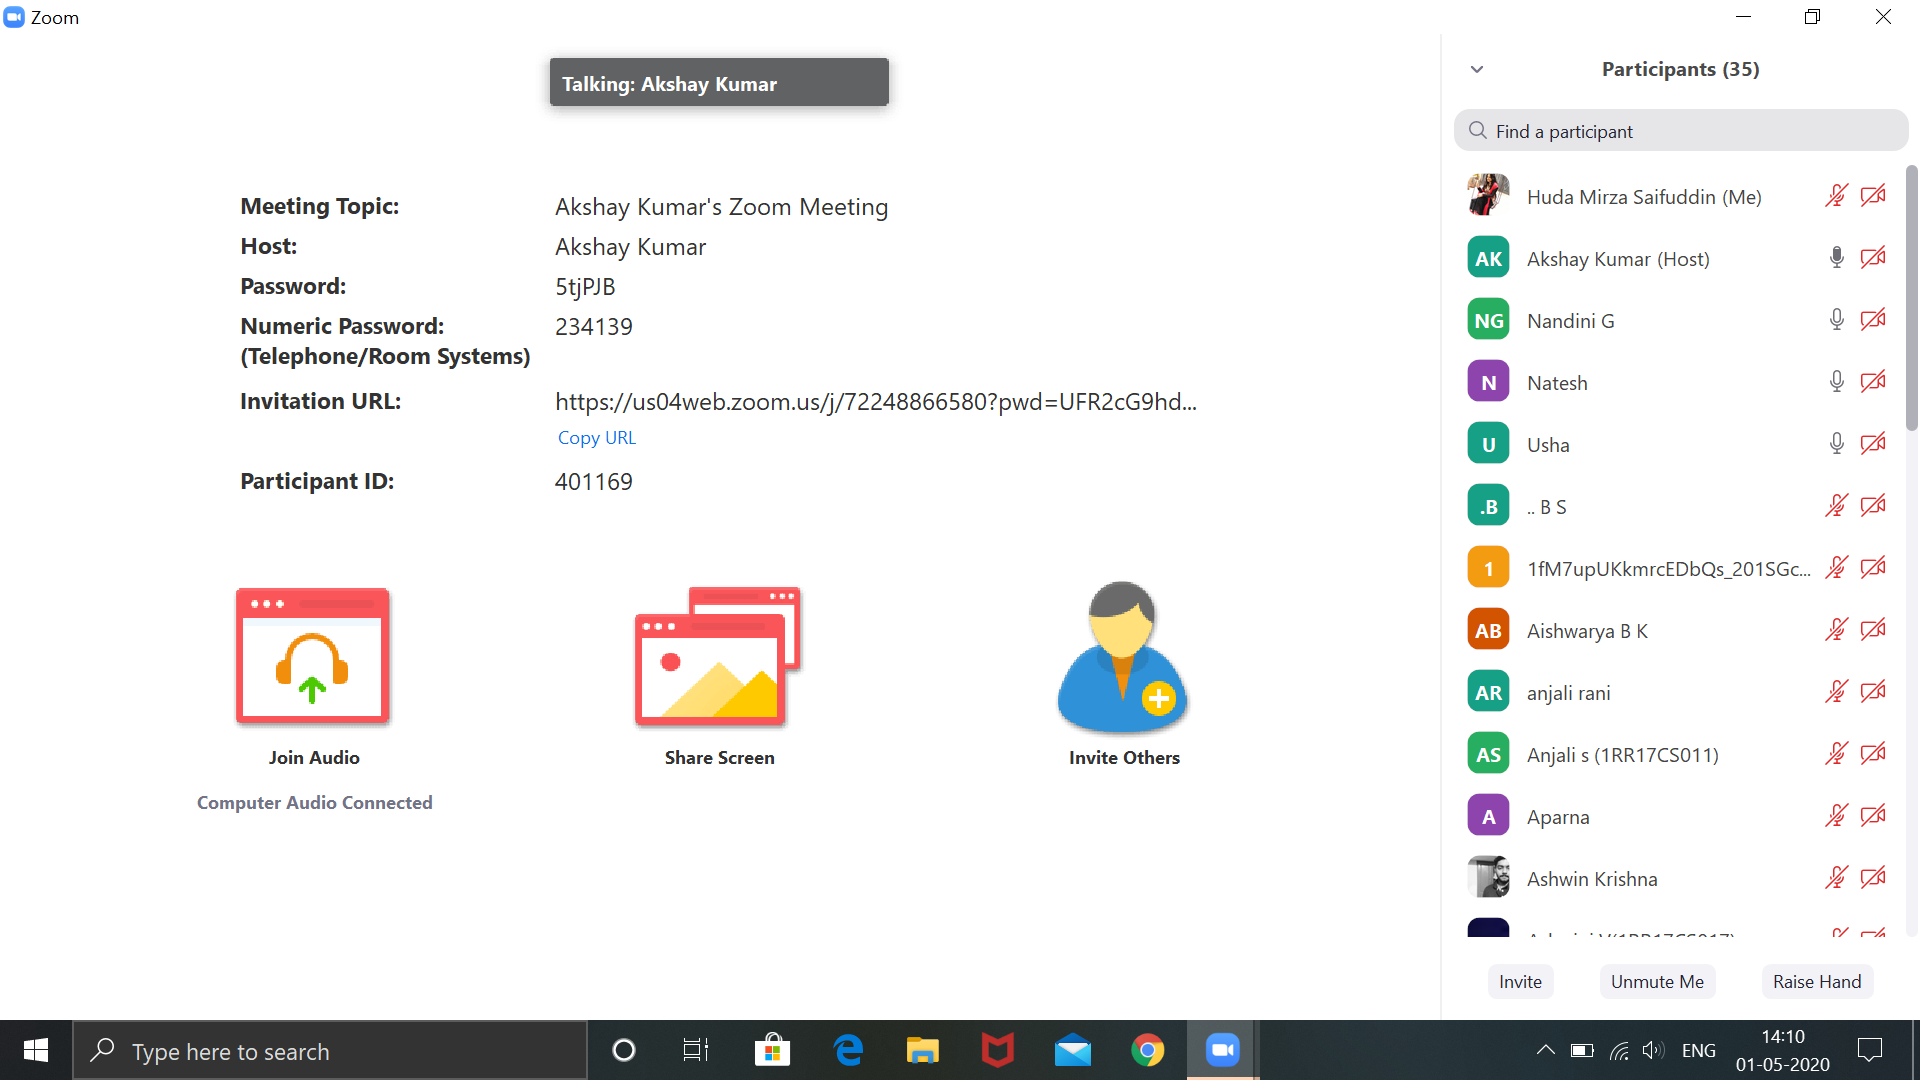Click the Invite button in participants panel
Viewport: 1920px width, 1080px height.
1520,982
